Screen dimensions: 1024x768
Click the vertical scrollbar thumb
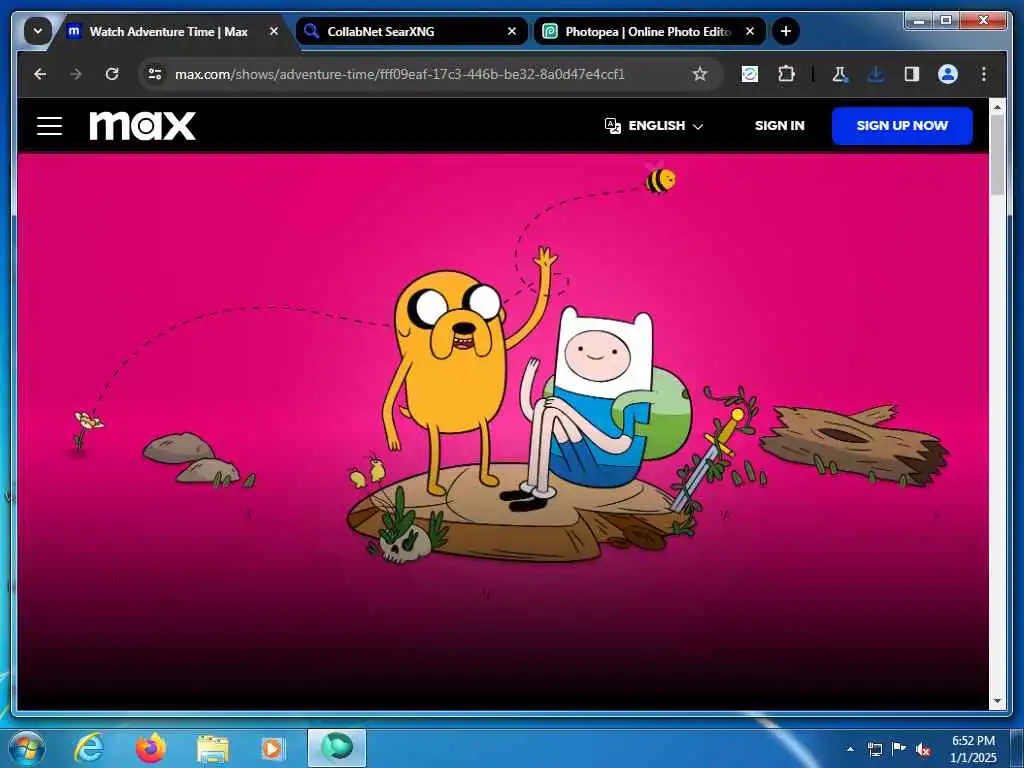997,155
